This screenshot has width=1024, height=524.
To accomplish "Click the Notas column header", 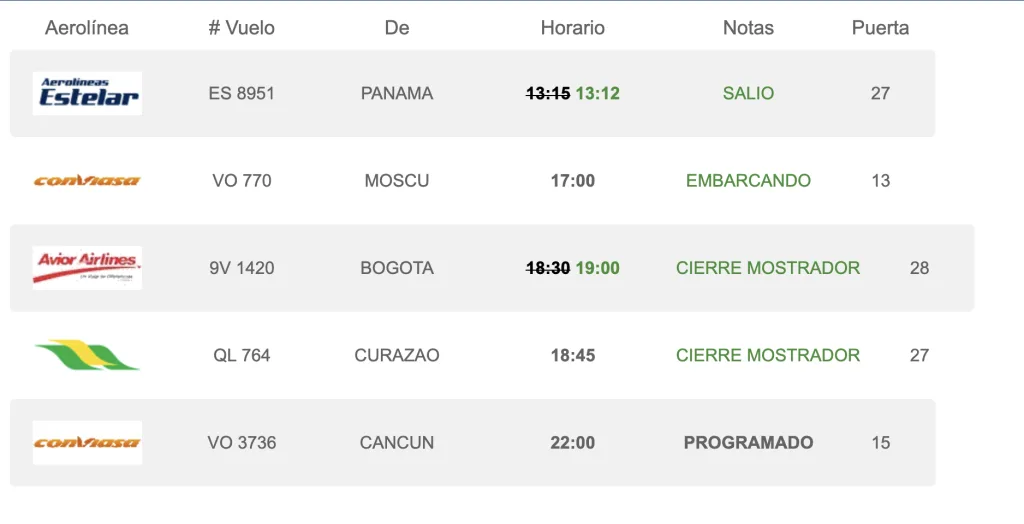I will click(x=748, y=27).
